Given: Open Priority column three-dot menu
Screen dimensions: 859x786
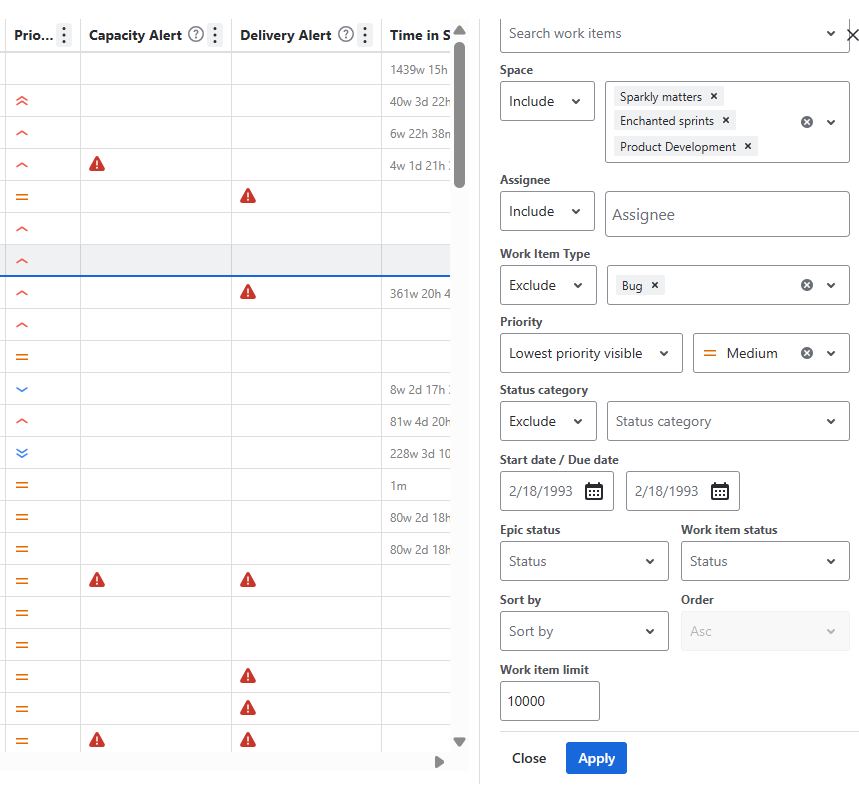Looking at the screenshot, I should tap(64, 35).
